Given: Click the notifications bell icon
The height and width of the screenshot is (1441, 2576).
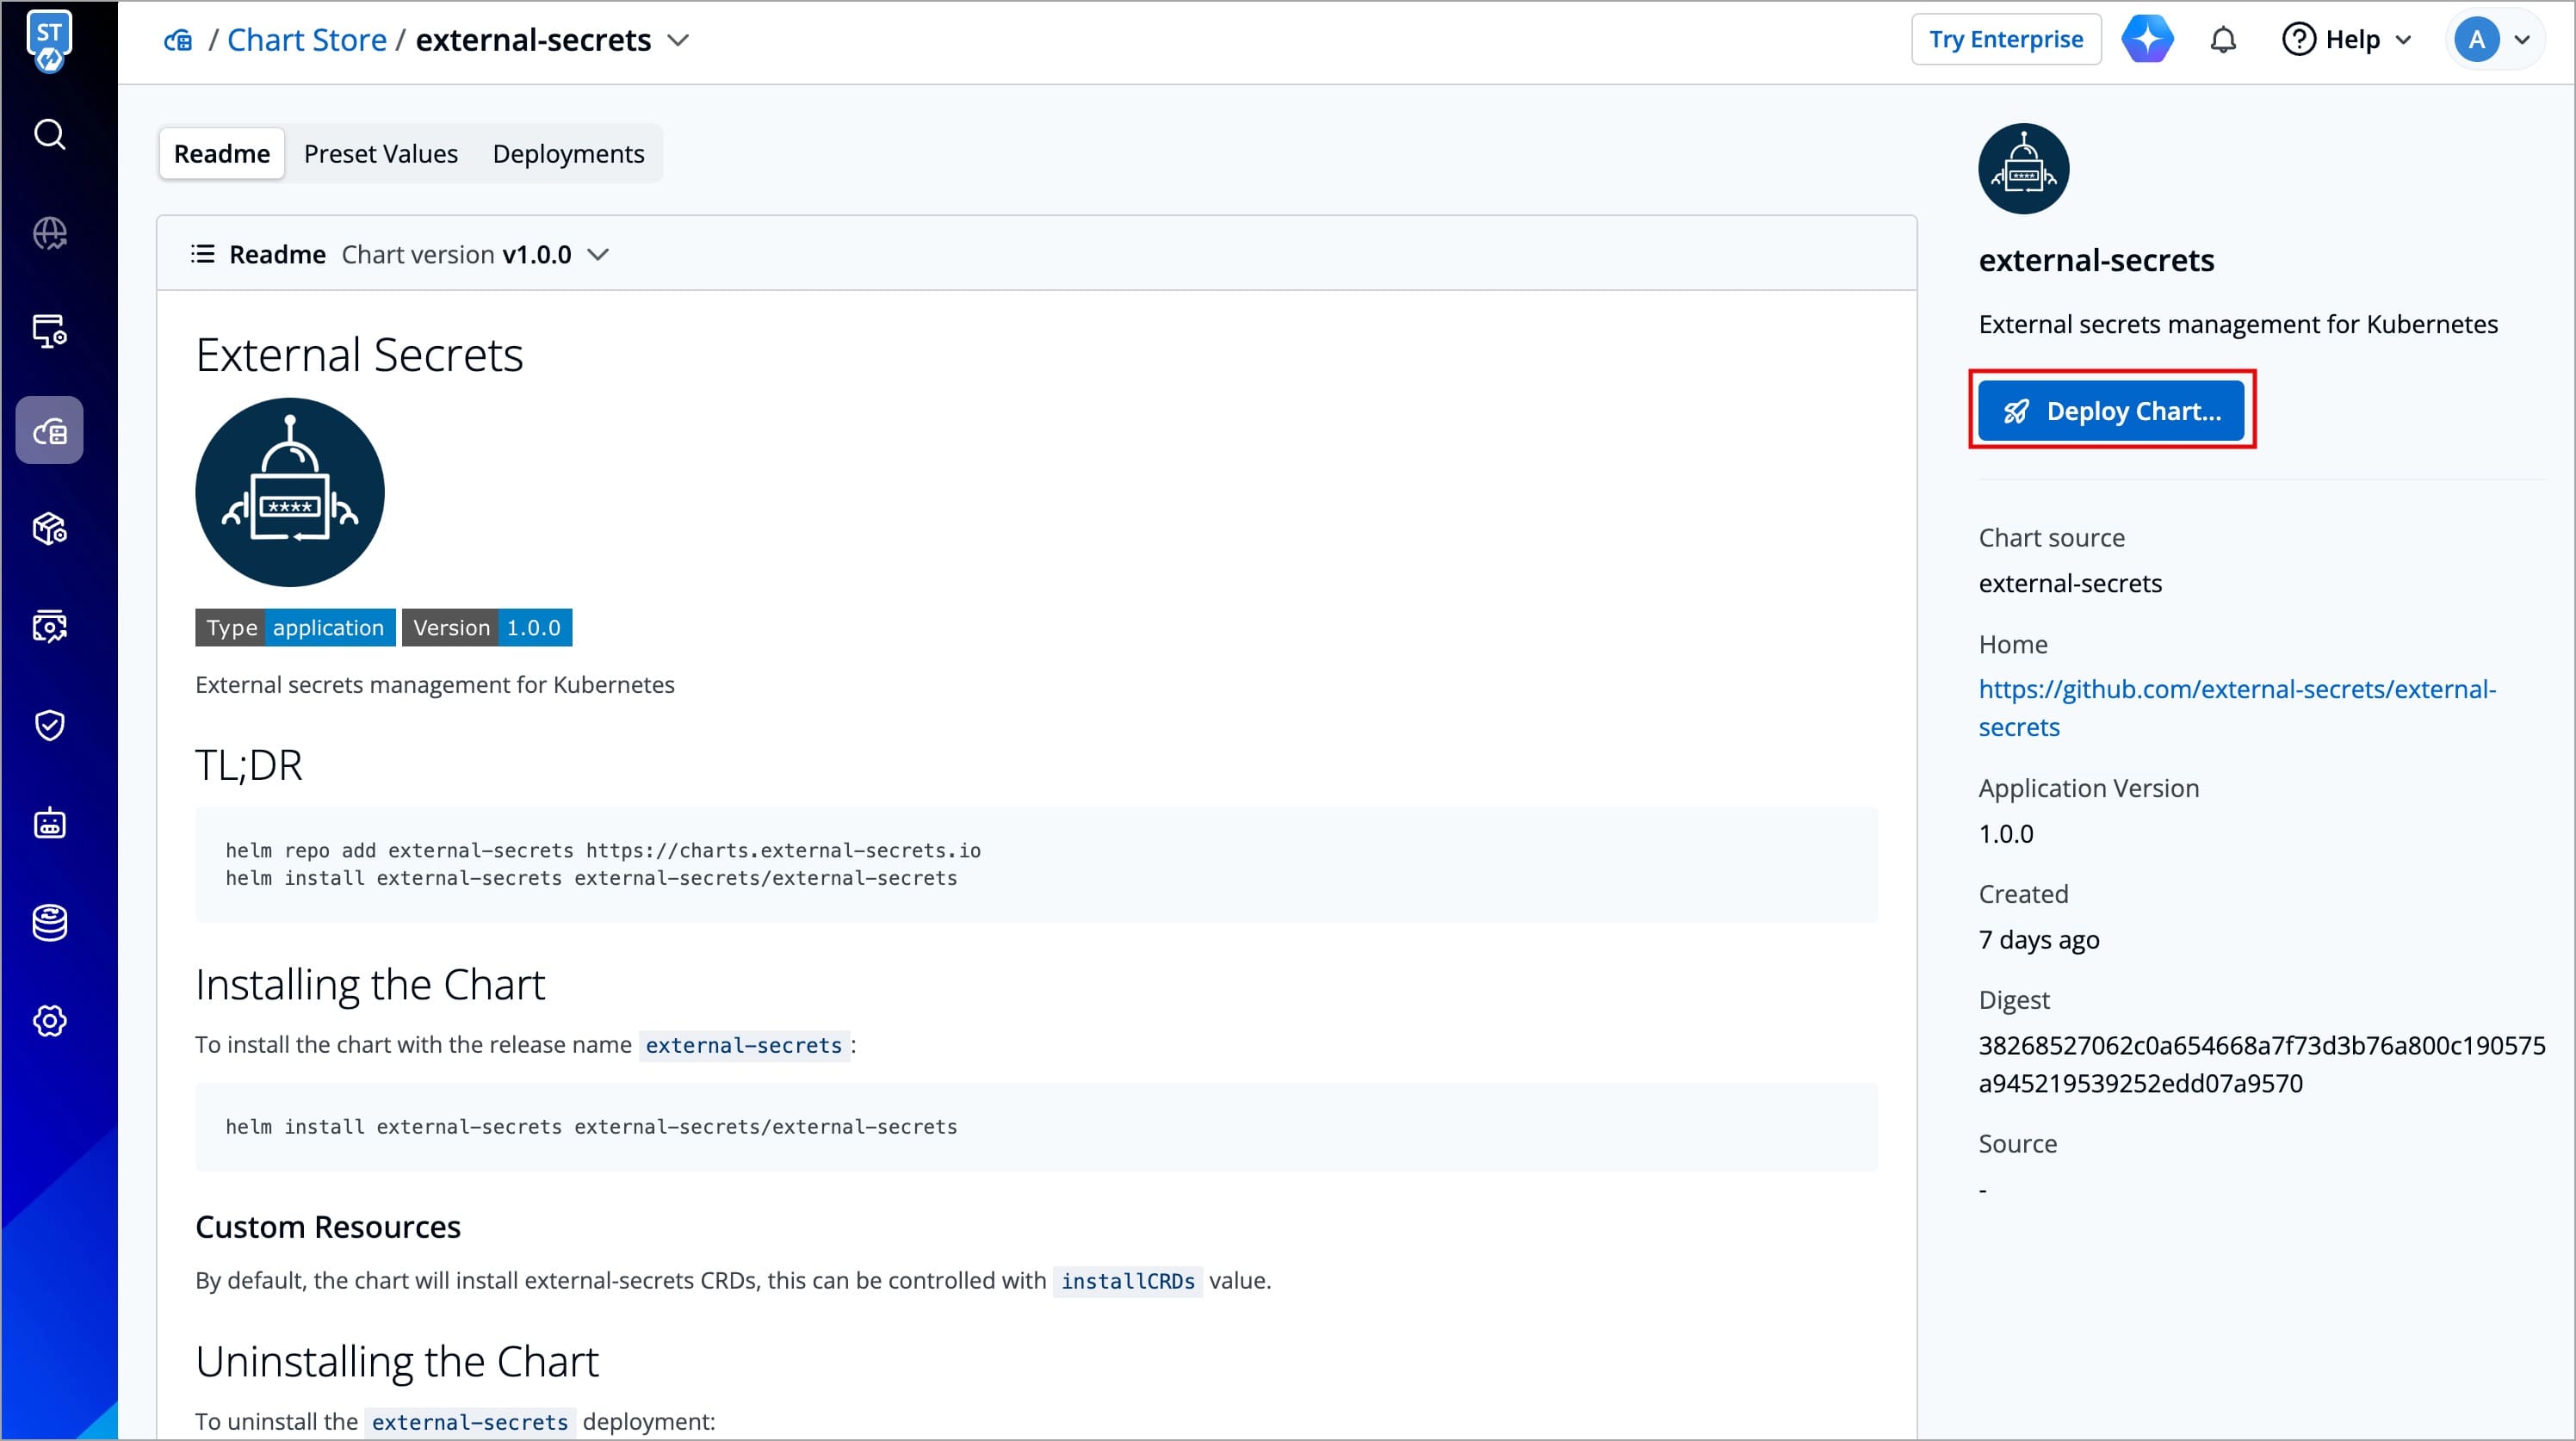Looking at the screenshot, I should point(2222,40).
